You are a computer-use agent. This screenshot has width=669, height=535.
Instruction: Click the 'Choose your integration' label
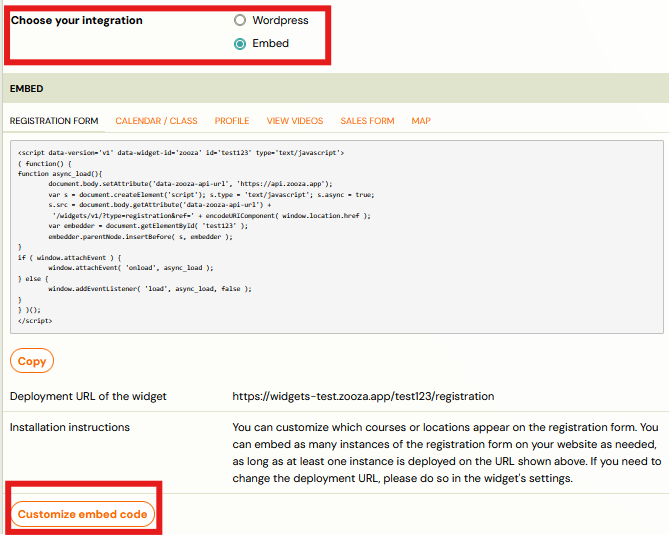[x=77, y=20]
